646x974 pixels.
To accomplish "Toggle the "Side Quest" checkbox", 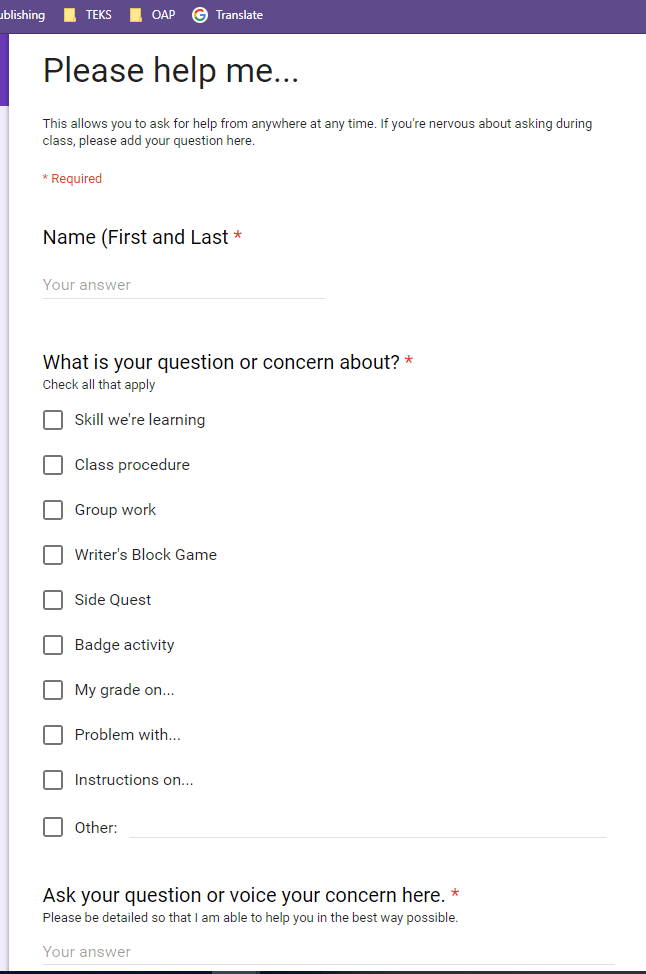I will 53,600.
